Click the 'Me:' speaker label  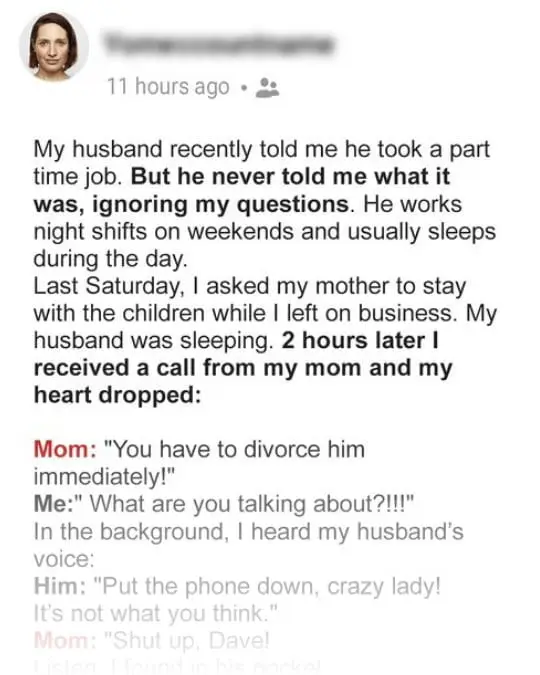(54, 504)
